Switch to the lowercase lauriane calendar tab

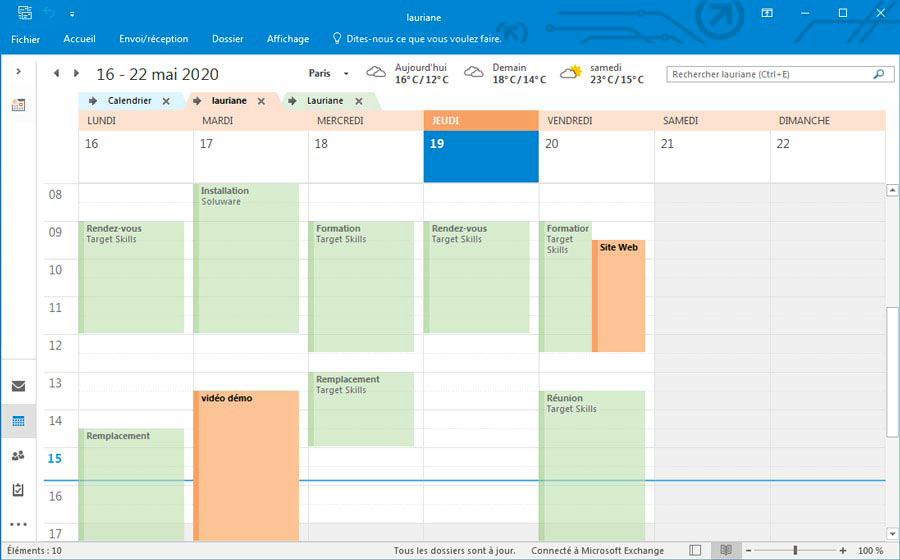click(x=229, y=100)
